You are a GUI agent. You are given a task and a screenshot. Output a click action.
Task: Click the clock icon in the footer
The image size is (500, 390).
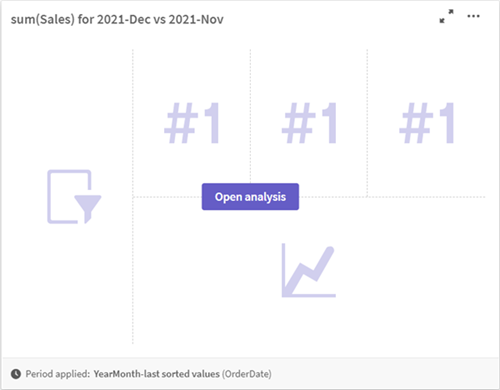point(16,374)
